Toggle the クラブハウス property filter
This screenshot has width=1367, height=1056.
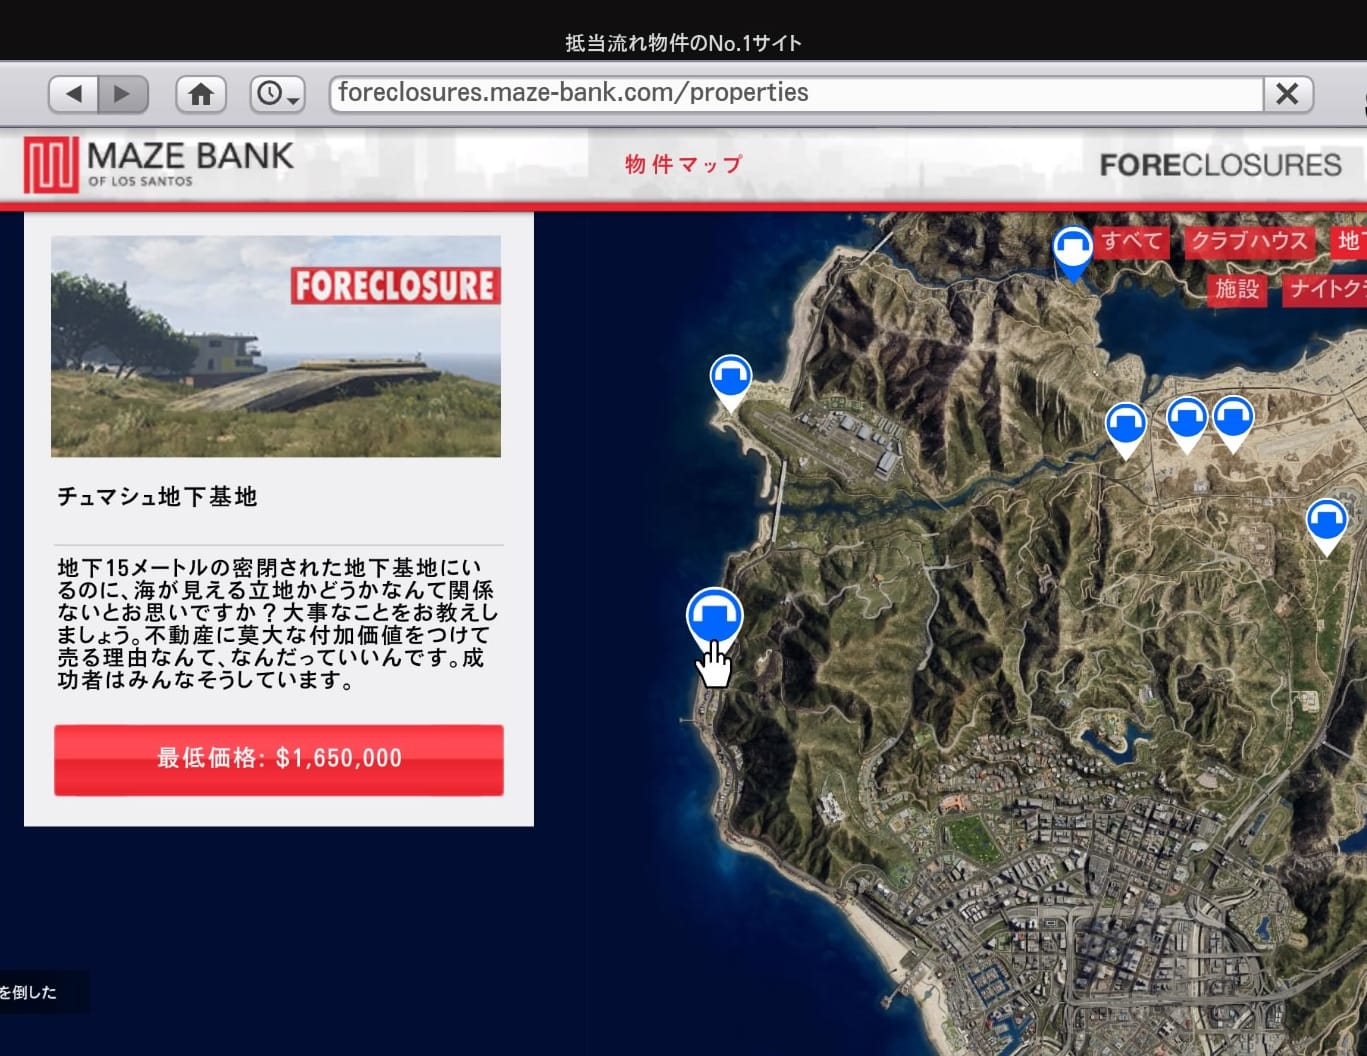tap(1248, 241)
